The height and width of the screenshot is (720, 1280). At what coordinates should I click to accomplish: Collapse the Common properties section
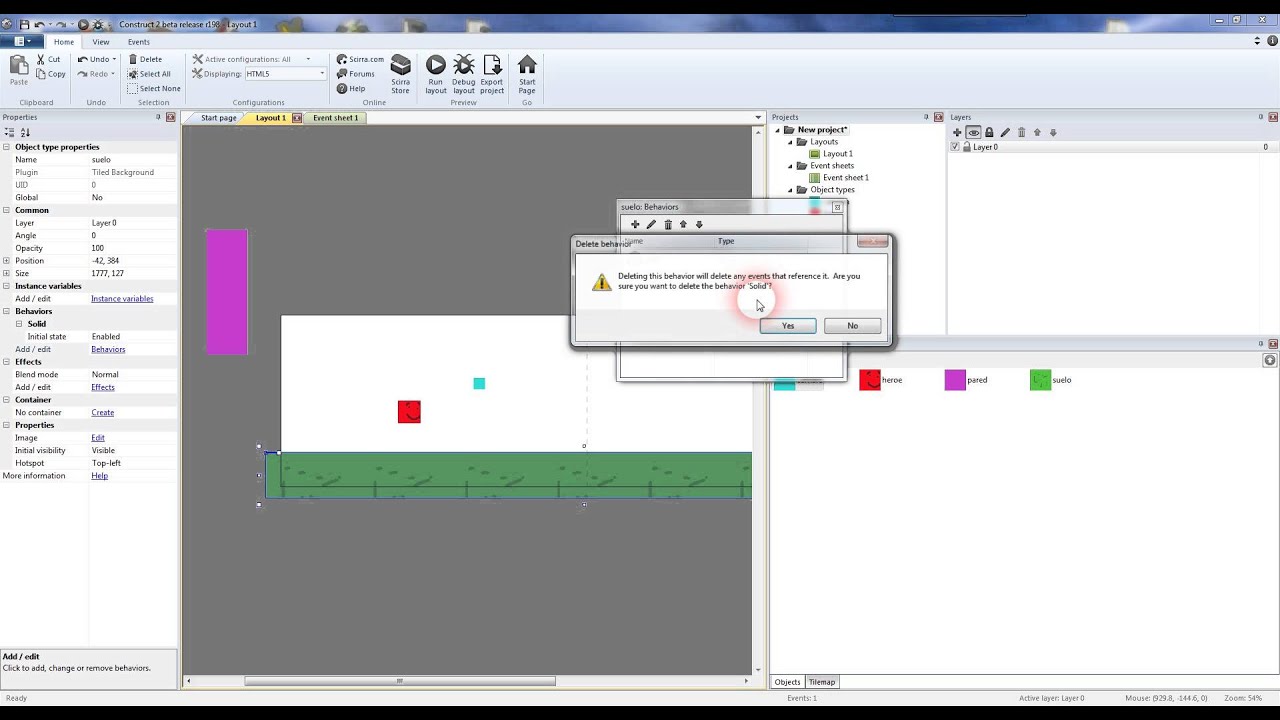click(7, 210)
